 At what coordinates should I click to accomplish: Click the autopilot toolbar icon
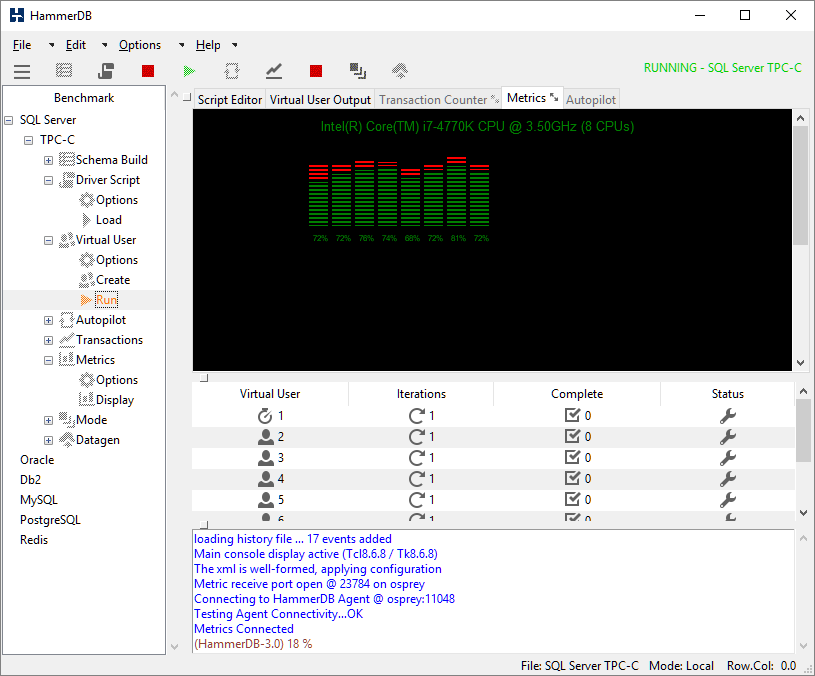coord(232,71)
